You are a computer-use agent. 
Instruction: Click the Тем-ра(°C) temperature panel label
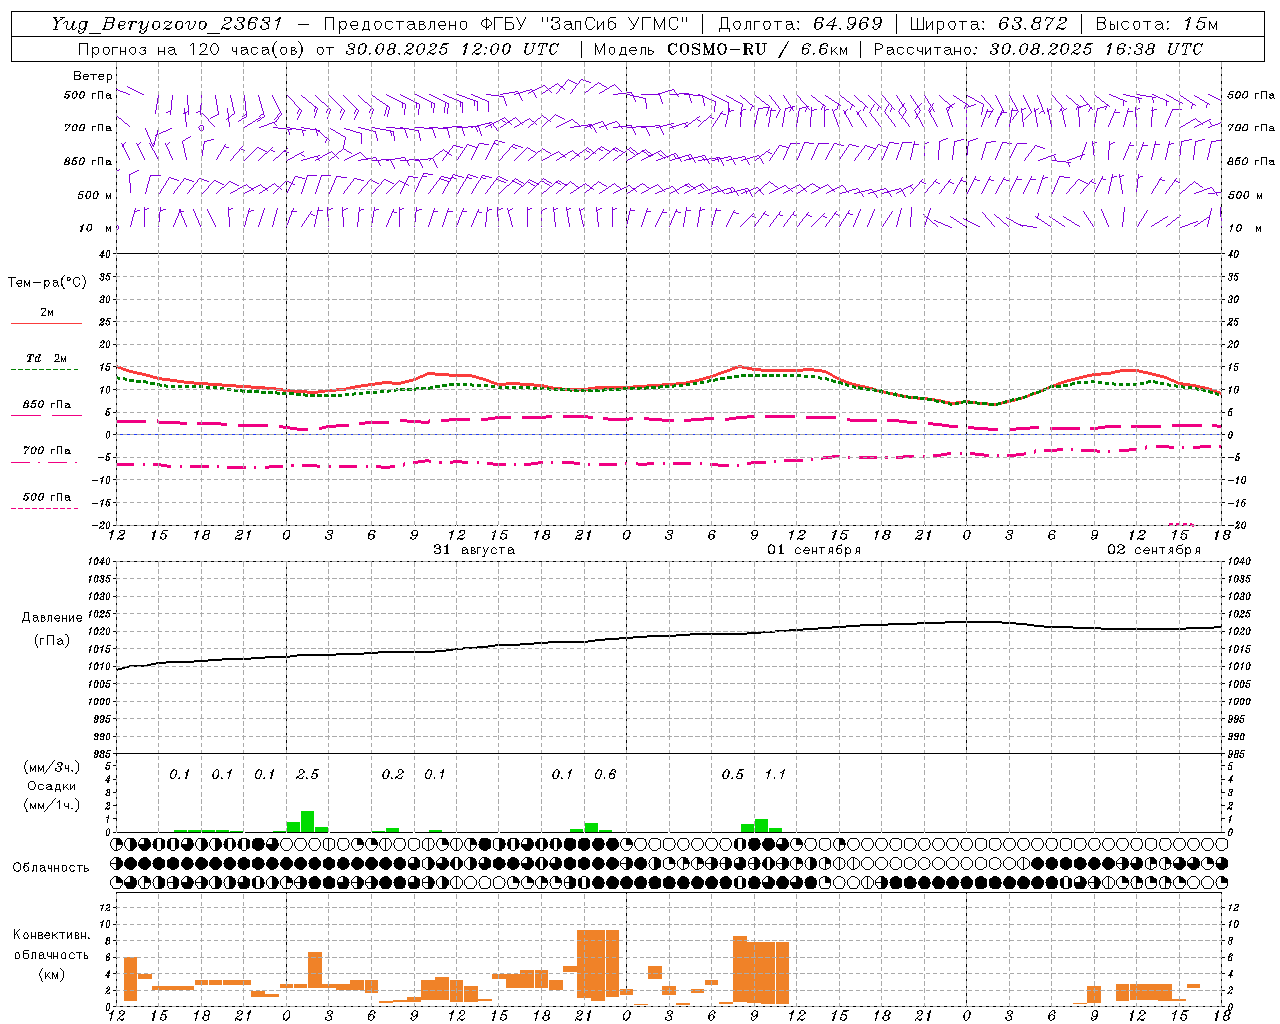click(x=47, y=282)
